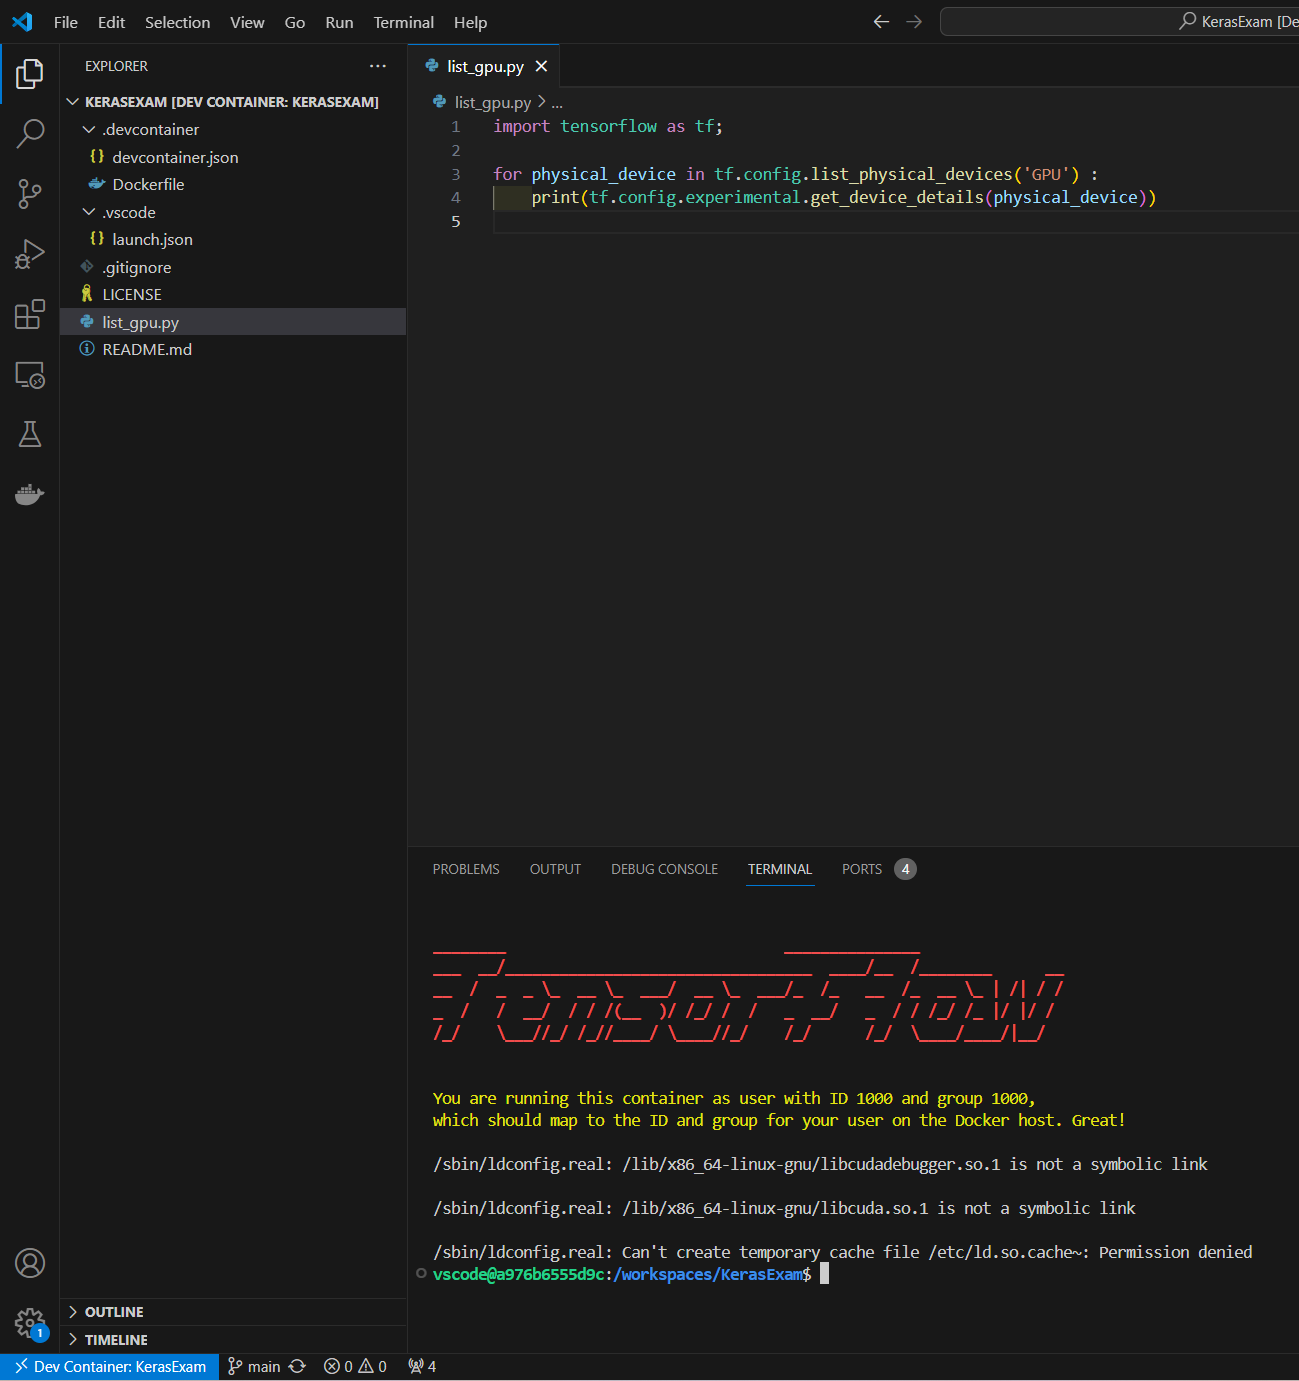1299x1381 pixels.
Task: Collapse the .vscode folder
Action: click(129, 213)
